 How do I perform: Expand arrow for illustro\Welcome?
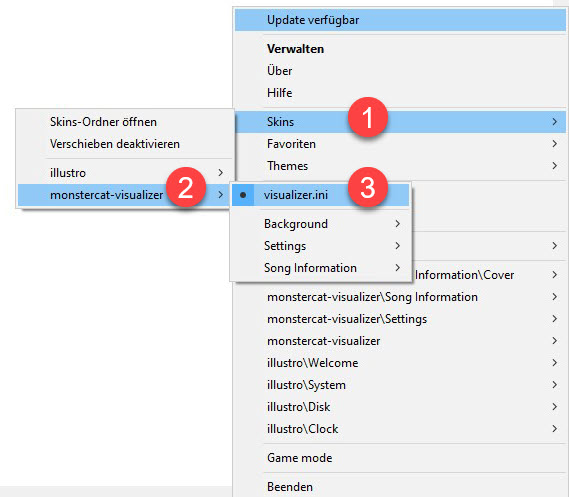coord(554,363)
